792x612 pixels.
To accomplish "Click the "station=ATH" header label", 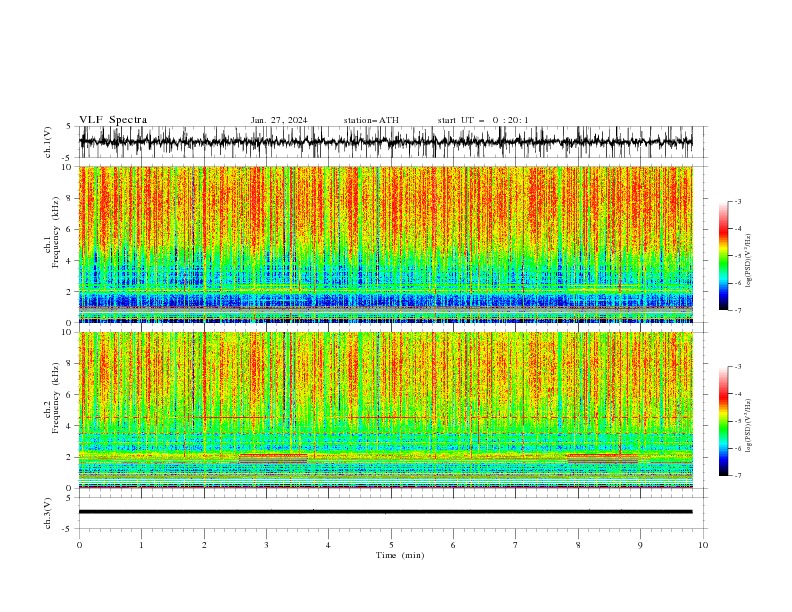I will 371,120.
